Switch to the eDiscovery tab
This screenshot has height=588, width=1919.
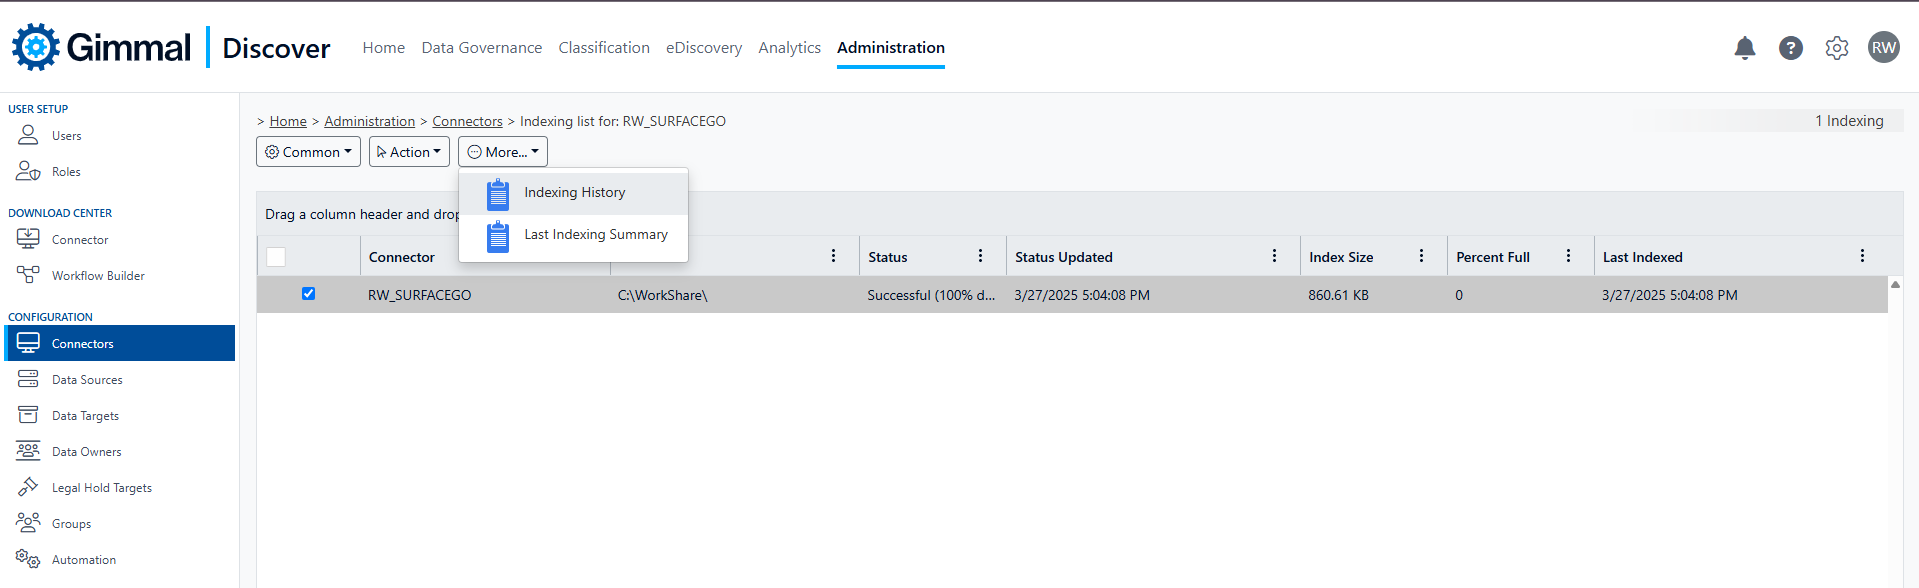coord(704,48)
